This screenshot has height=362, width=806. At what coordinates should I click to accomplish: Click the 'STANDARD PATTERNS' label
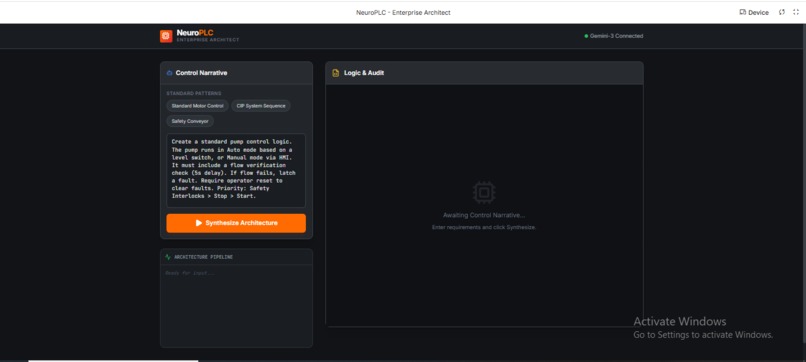coord(194,94)
